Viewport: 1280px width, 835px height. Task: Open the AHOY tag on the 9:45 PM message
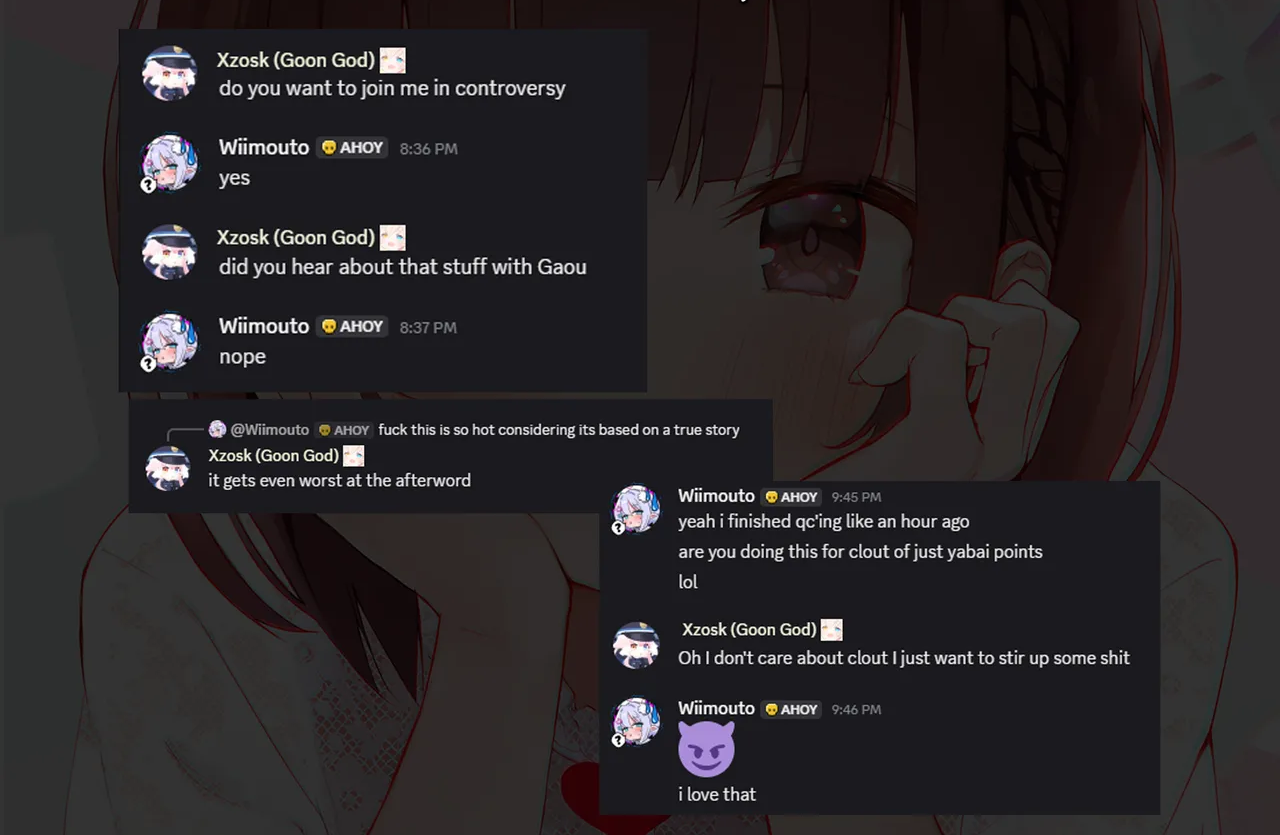coord(791,497)
